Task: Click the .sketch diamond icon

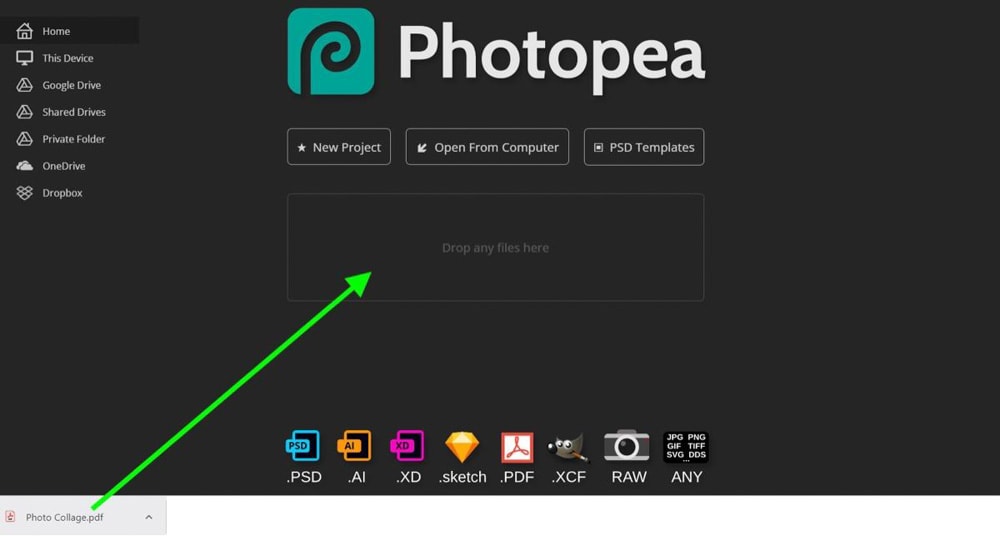Action: (x=462, y=447)
